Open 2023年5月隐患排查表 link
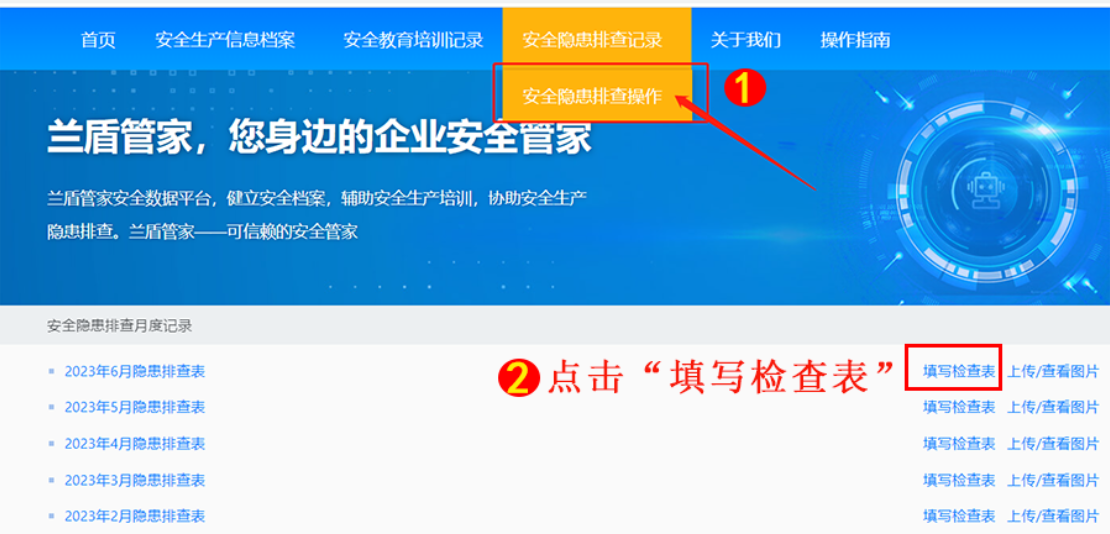The height and width of the screenshot is (534, 1110). point(135,407)
